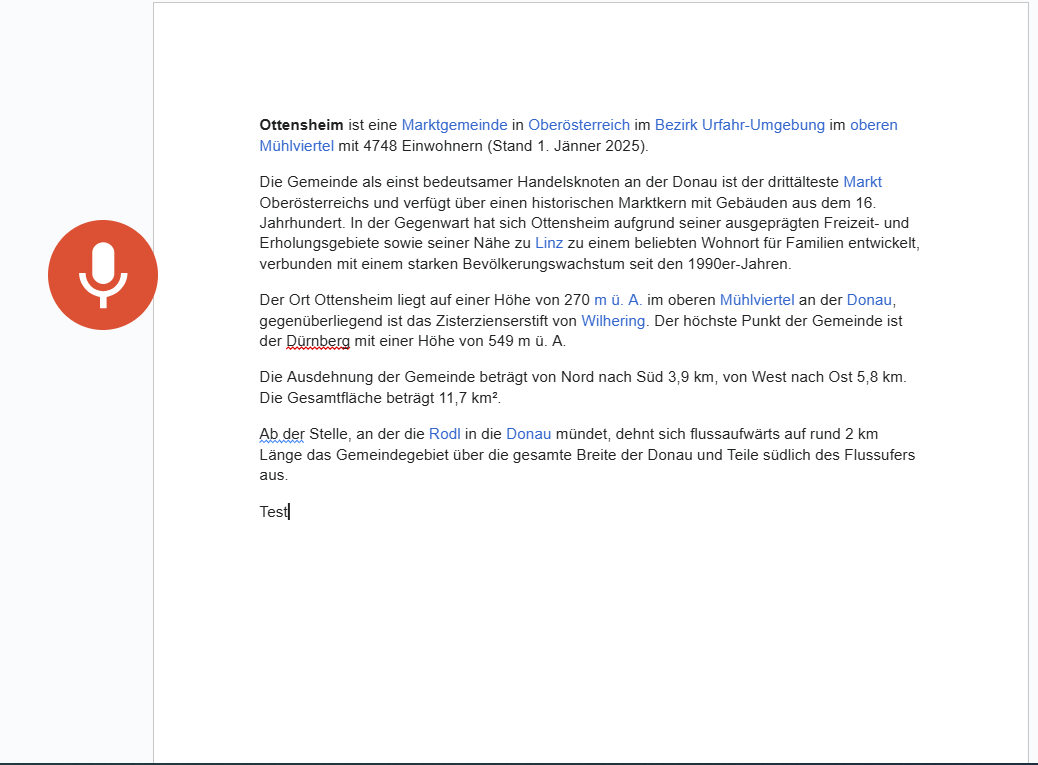Place cursor after the word Test
The width and height of the screenshot is (1038, 765).
click(287, 512)
